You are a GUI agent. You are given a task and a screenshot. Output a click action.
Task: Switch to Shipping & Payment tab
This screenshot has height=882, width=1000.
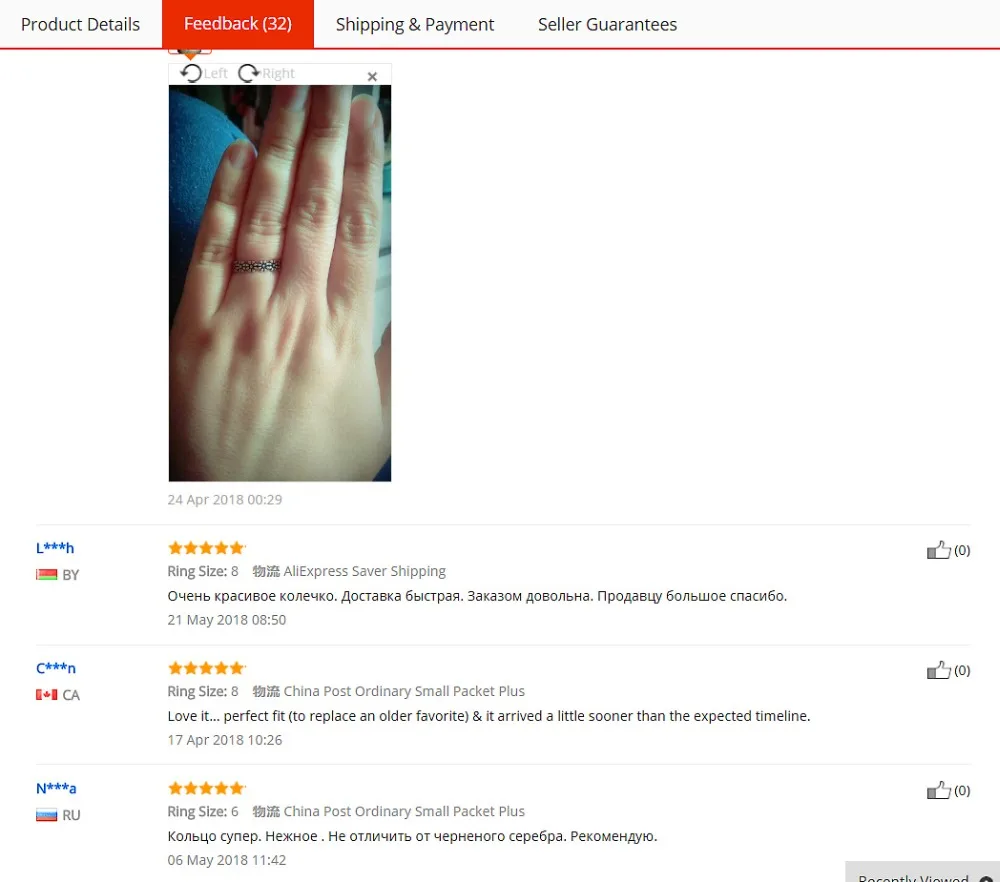pos(415,24)
